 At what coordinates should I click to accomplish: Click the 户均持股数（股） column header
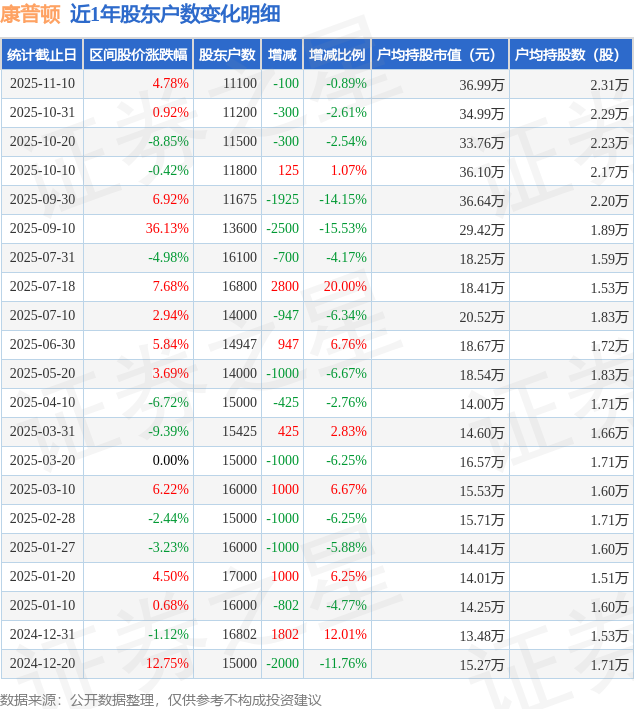tap(570, 55)
